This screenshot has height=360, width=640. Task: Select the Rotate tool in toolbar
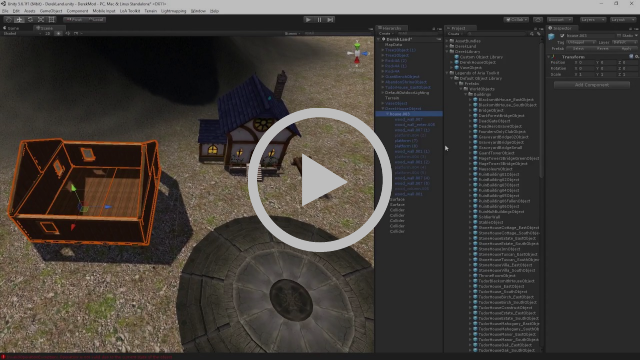[30, 19]
